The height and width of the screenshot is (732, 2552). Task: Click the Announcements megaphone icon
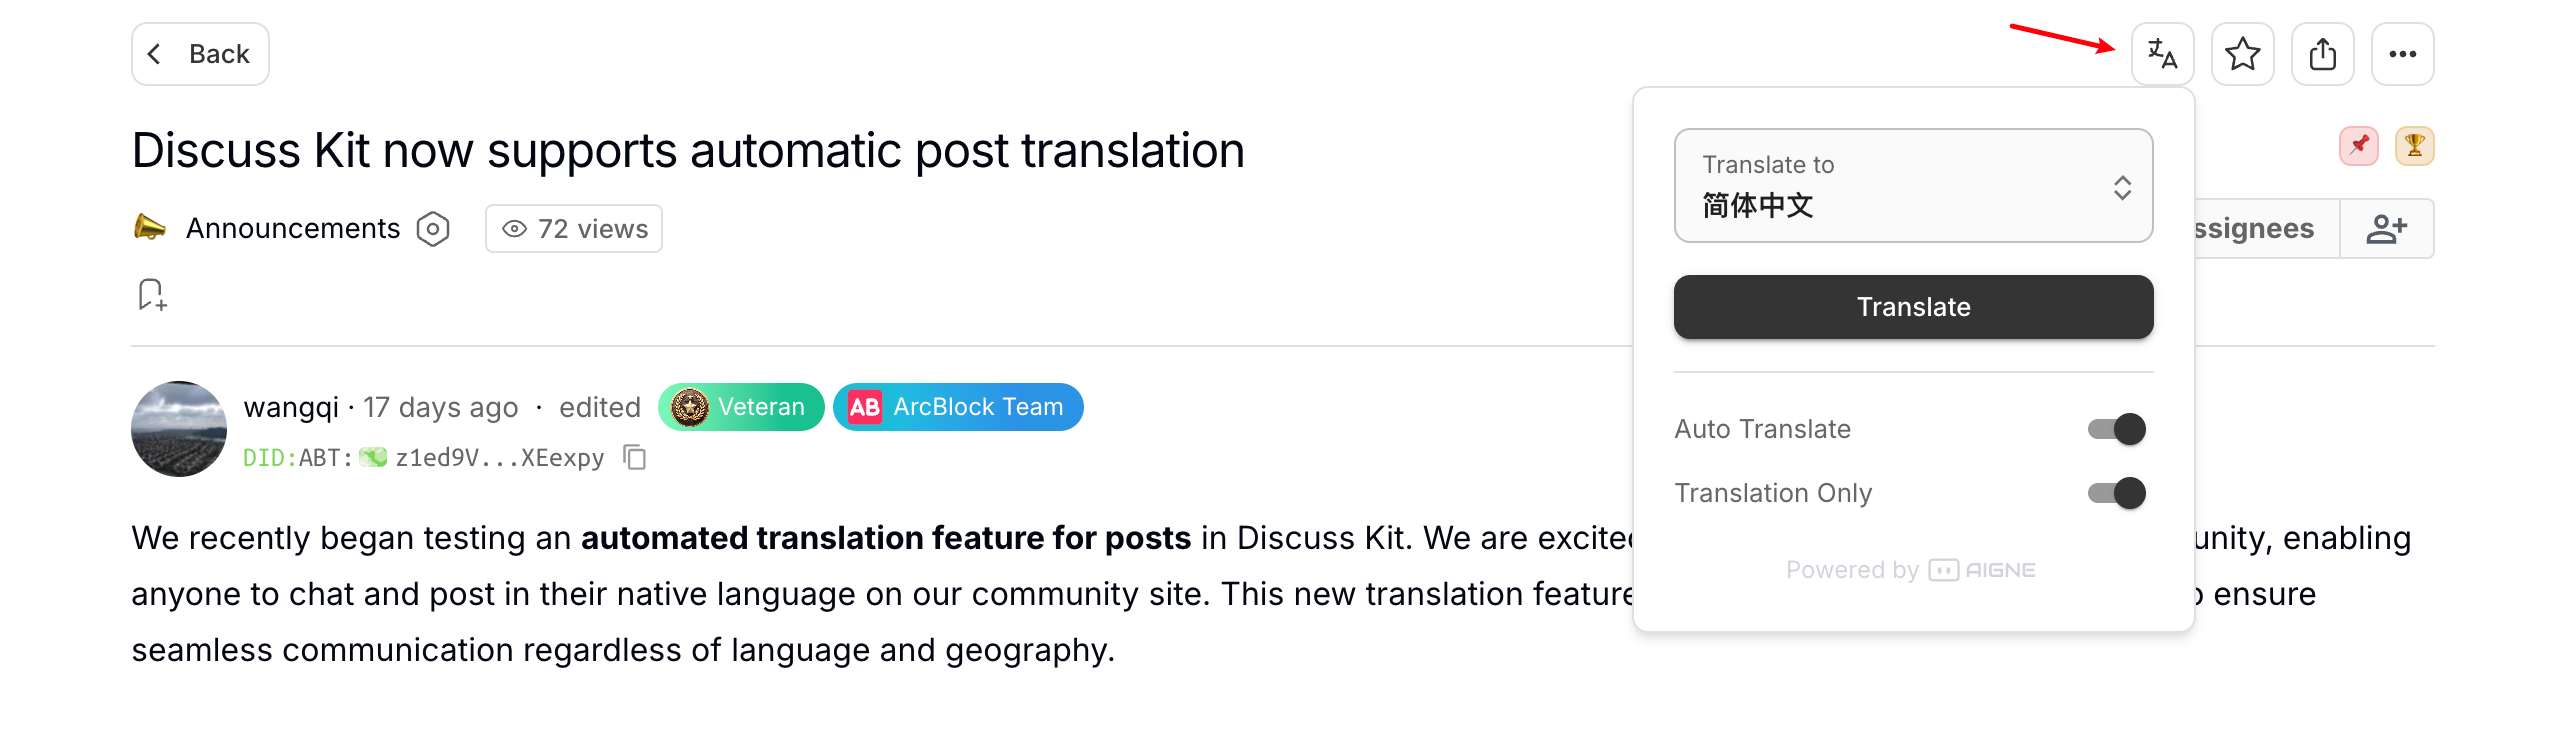(x=150, y=228)
